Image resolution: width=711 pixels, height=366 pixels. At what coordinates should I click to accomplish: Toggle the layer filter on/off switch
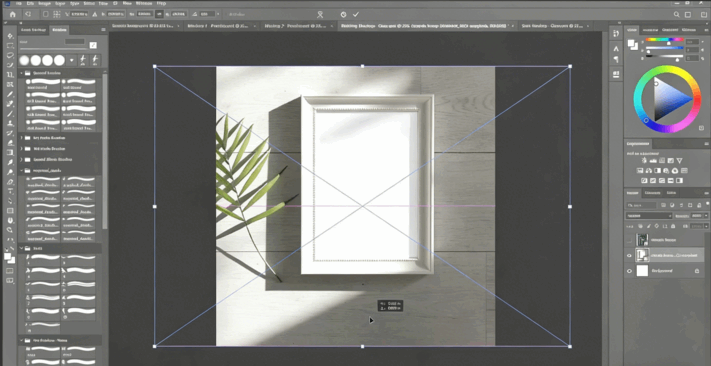pos(706,205)
